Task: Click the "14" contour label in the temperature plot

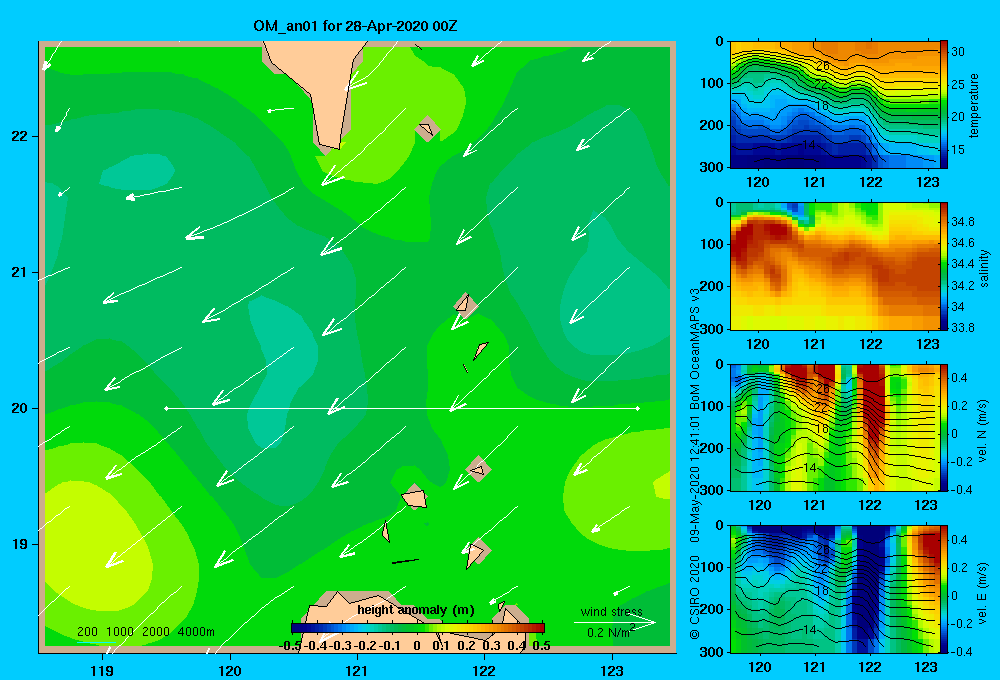Action: (809, 145)
